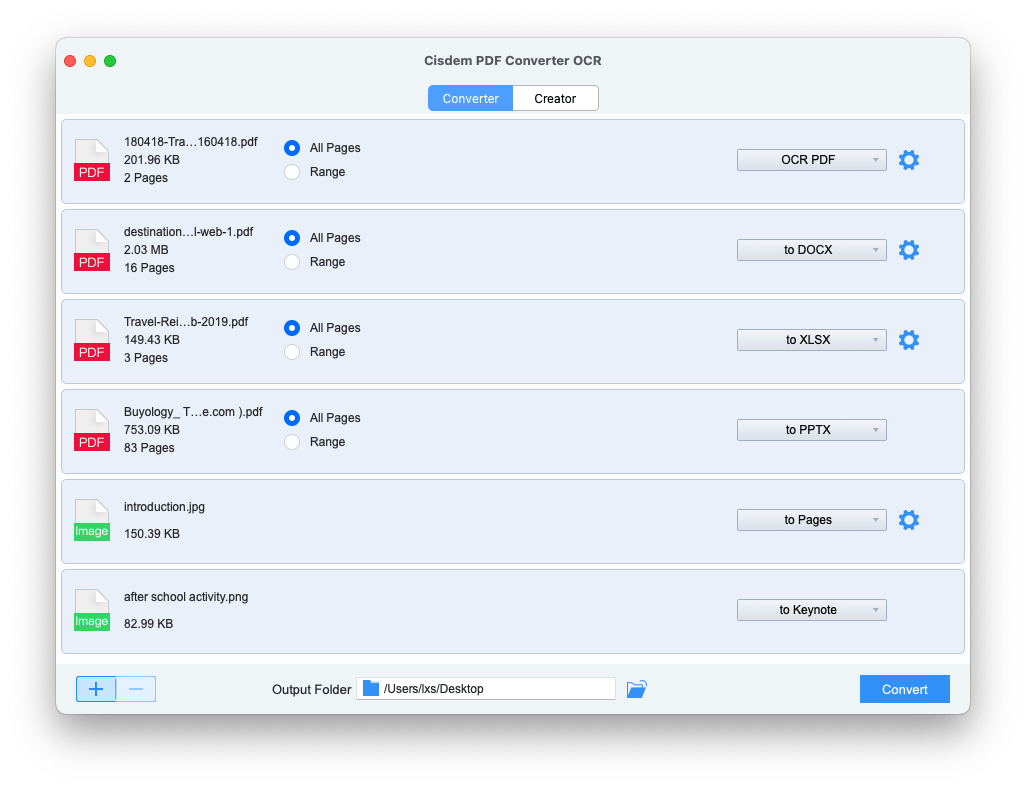Click the 149.43 KB size text
Image resolution: width=1026 pixels, height=788 pixels.
coord(151,340)
